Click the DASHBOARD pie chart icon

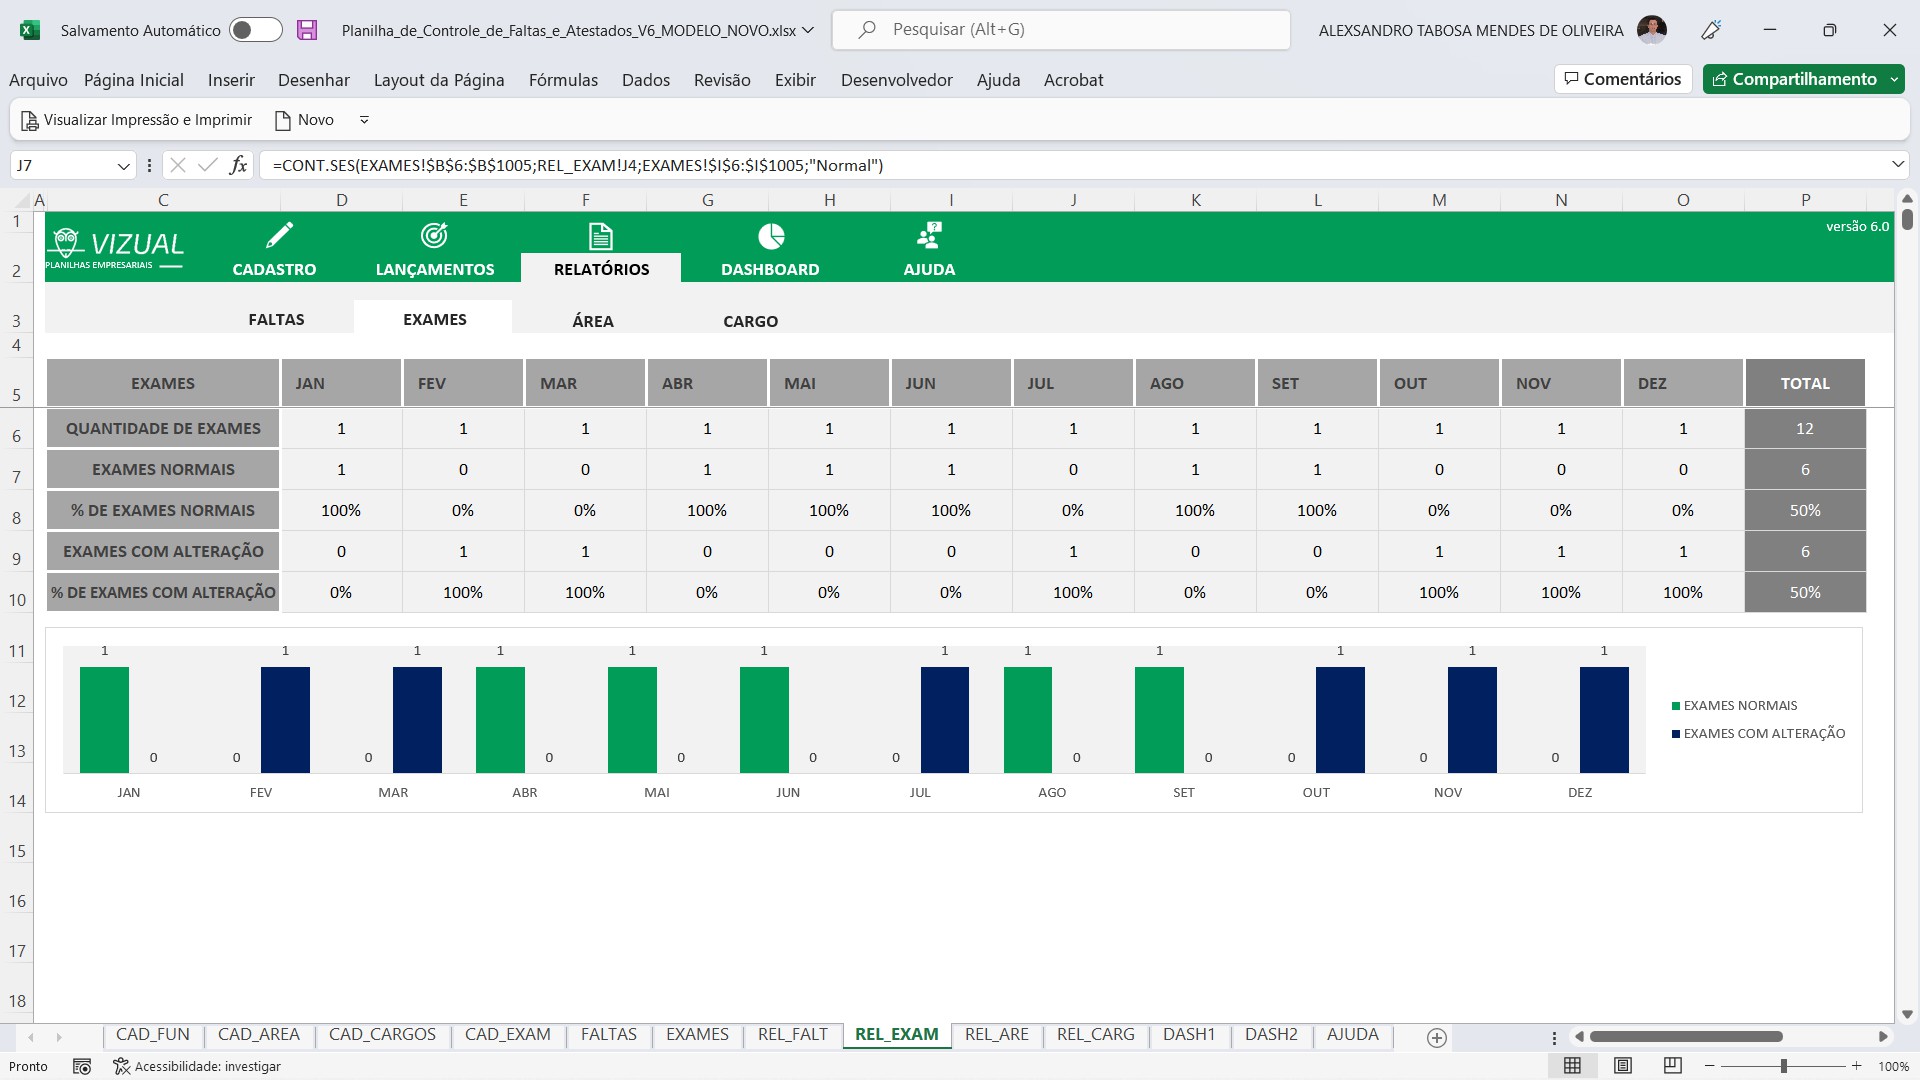pos(770,236)
